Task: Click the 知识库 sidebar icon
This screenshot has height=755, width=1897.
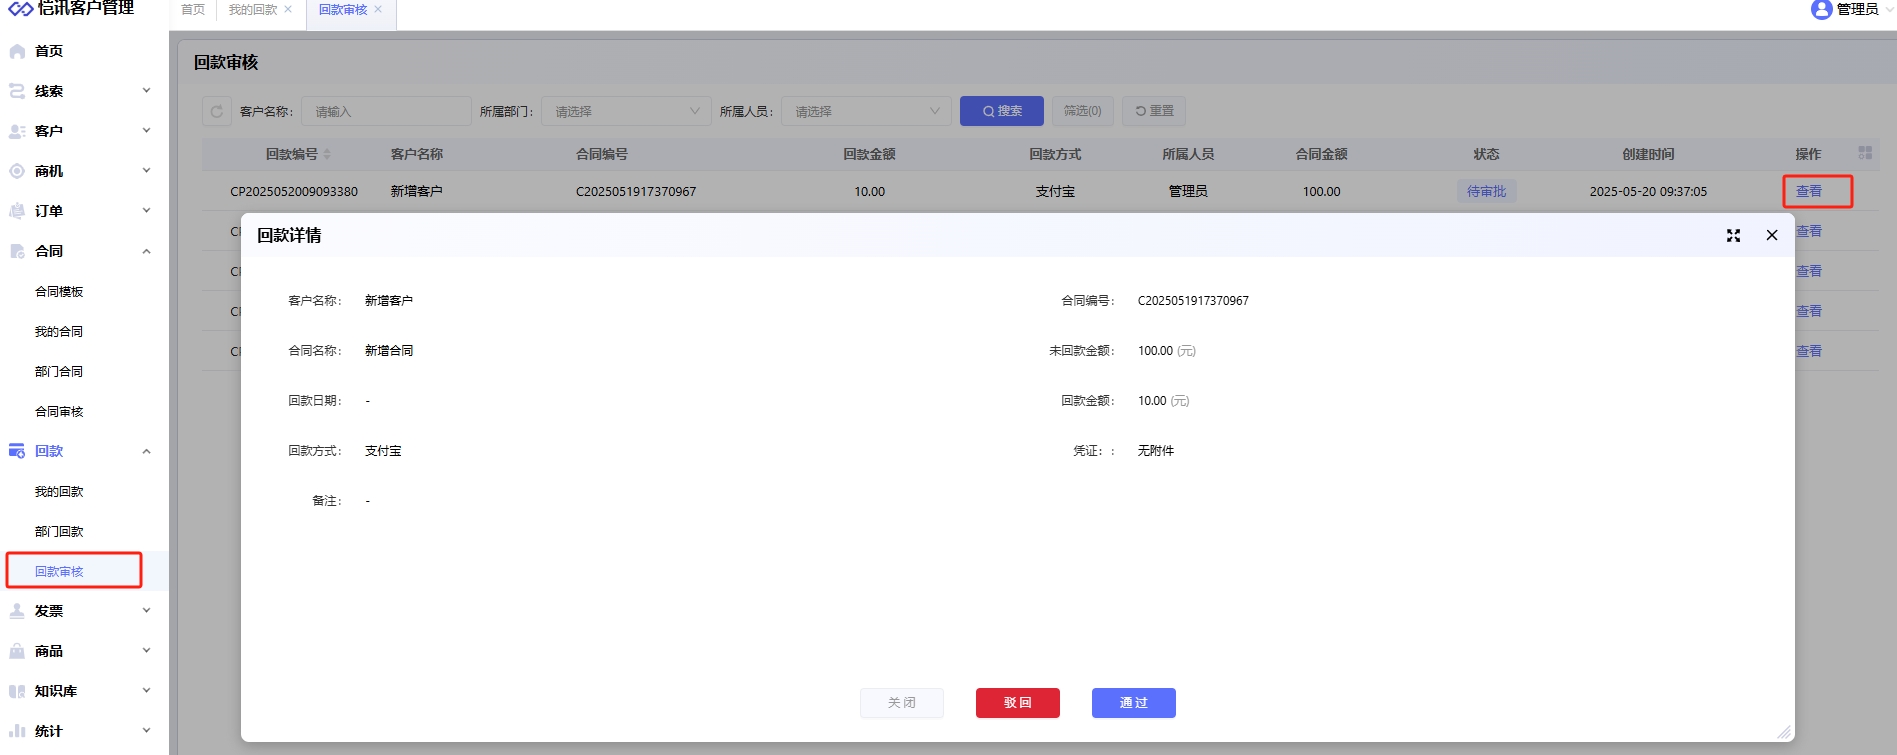Action: point(17,691)
